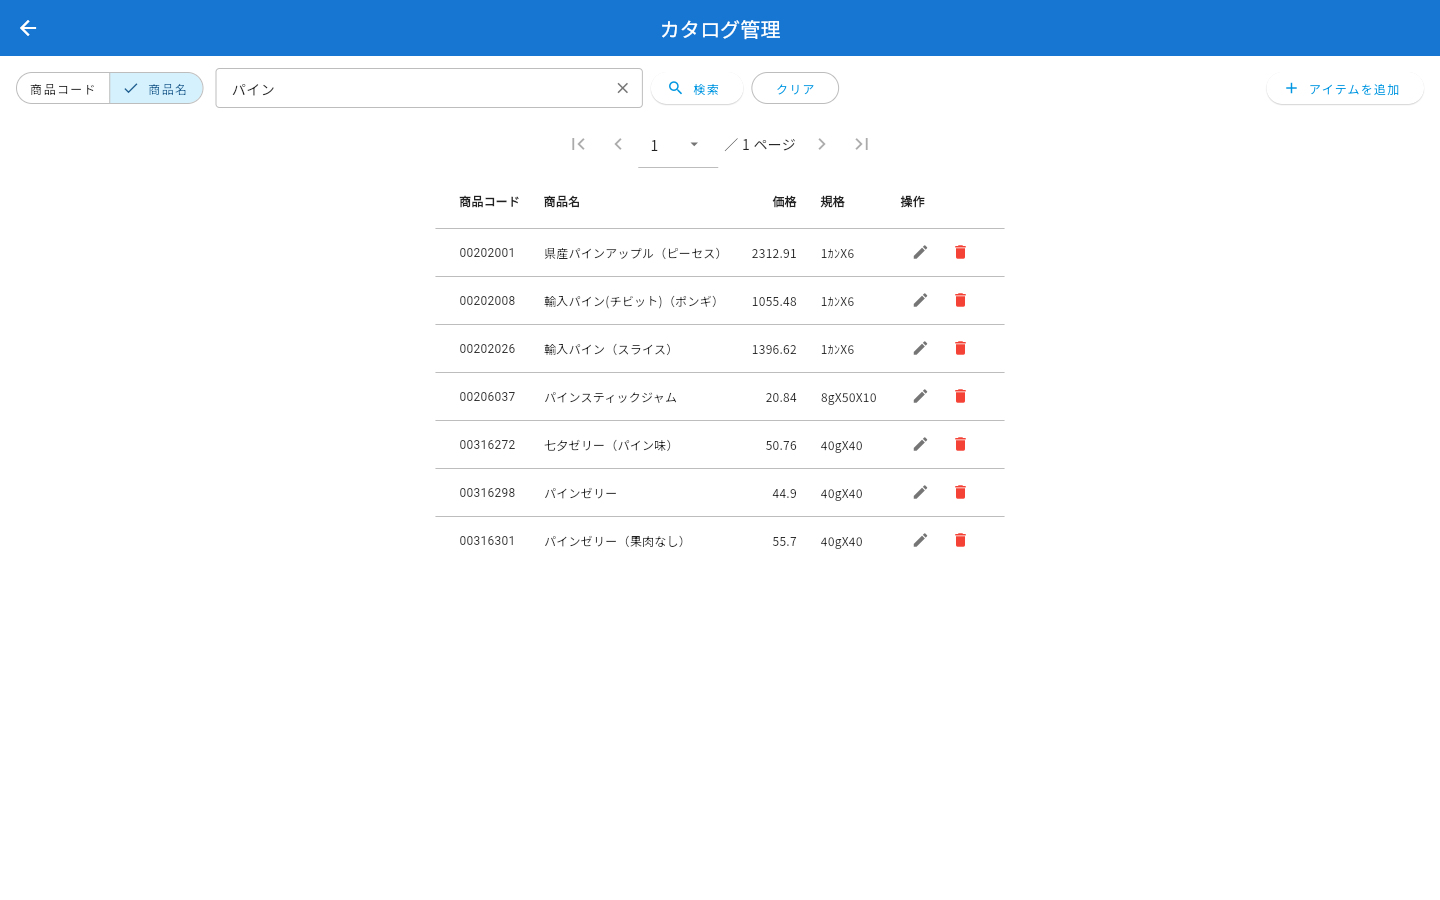This screenshot has width=1440, height=900.
Task: Click アイテムを追加 to add item
Action: pos(1345,88)
